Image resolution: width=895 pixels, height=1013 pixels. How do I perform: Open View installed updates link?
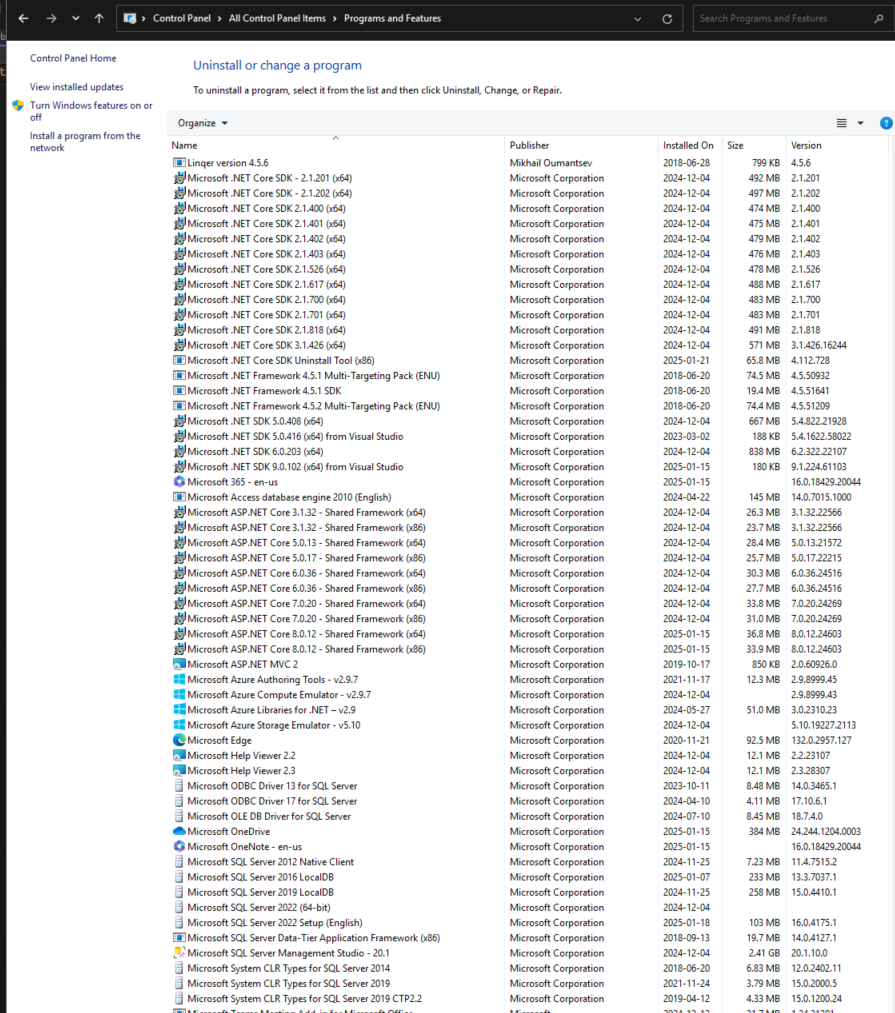[x=77, y=87]
